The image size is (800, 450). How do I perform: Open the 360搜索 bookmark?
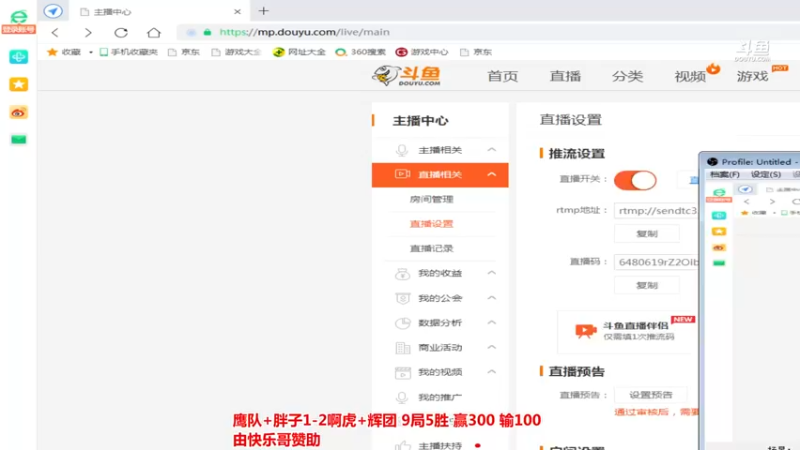(360, 52)
